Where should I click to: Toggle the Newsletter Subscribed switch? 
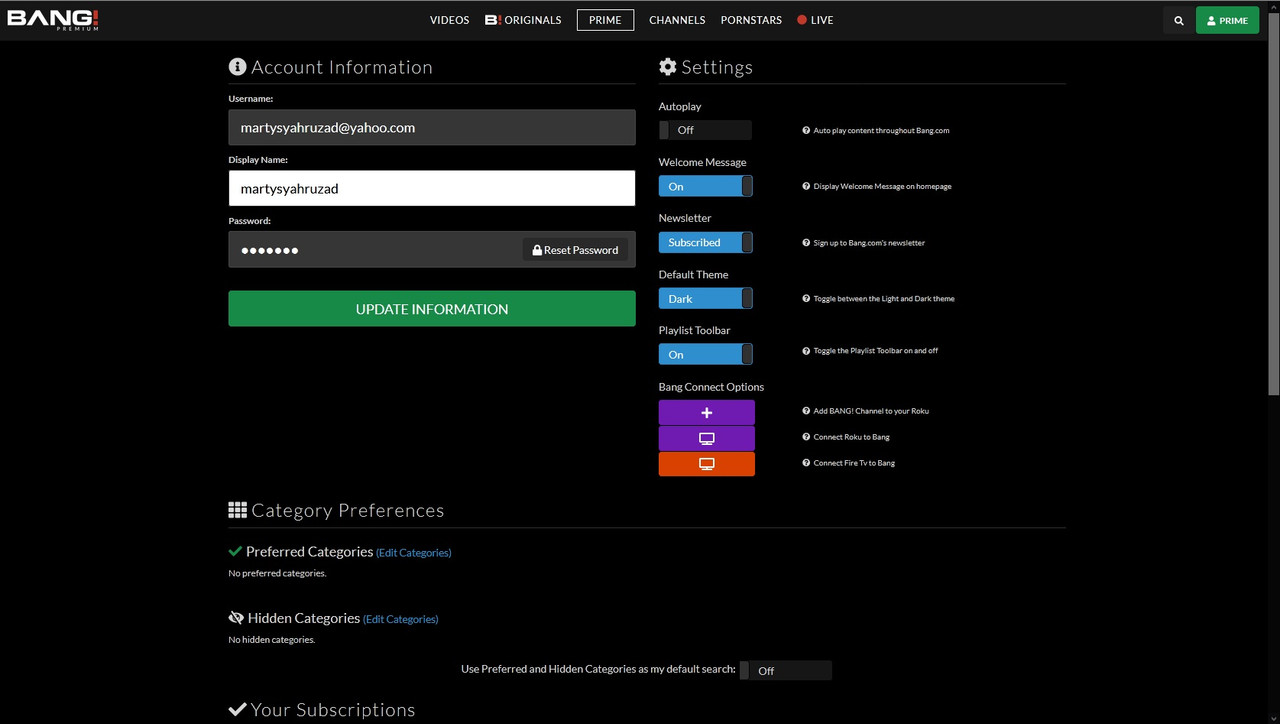[x=706, y=242]
